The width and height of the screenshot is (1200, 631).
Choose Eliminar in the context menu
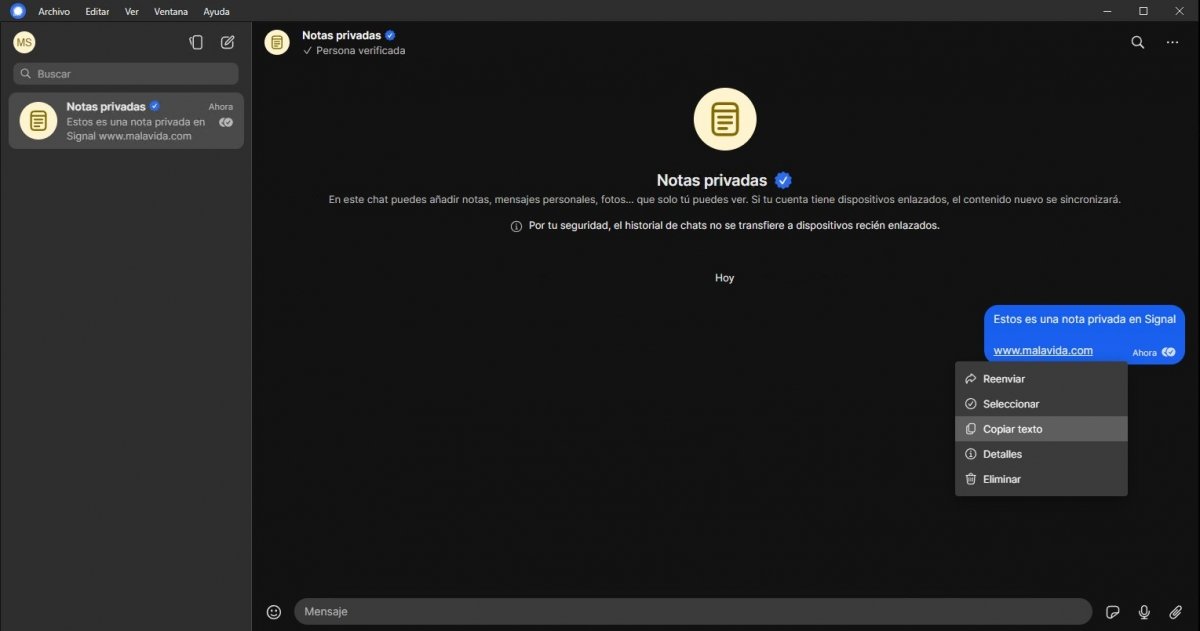pos(1041,479)
